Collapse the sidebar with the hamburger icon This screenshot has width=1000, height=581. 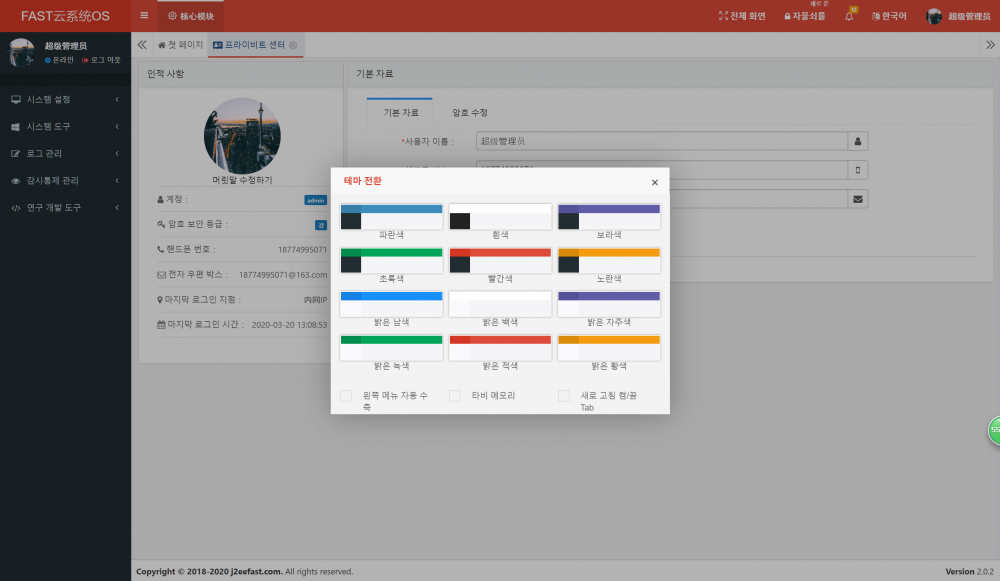(144, 15)
